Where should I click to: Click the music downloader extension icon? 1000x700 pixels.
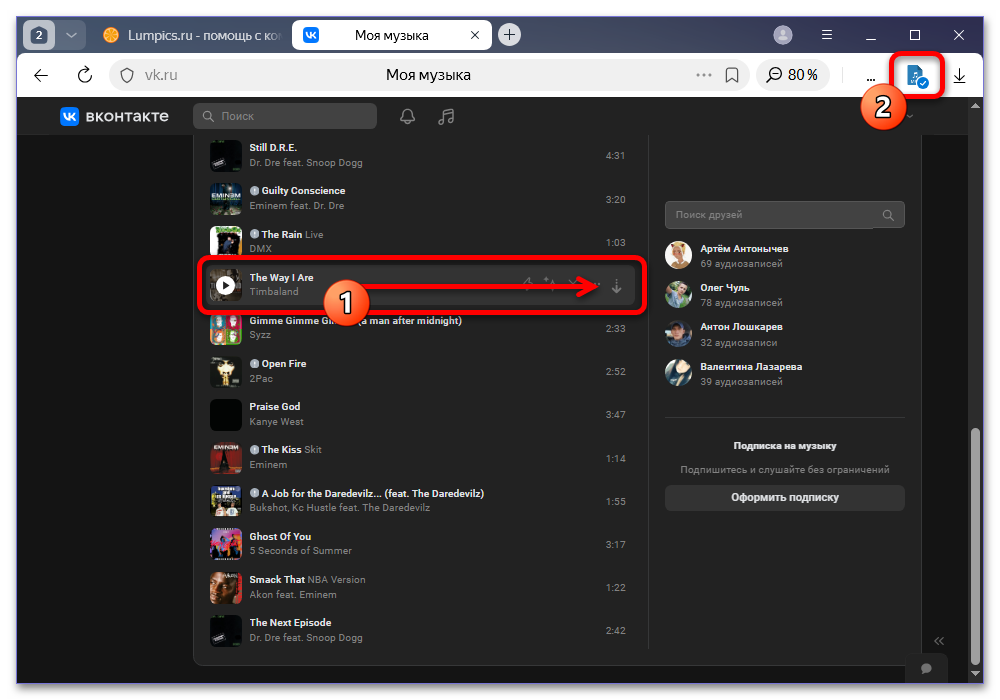click(x=917, y=76)
